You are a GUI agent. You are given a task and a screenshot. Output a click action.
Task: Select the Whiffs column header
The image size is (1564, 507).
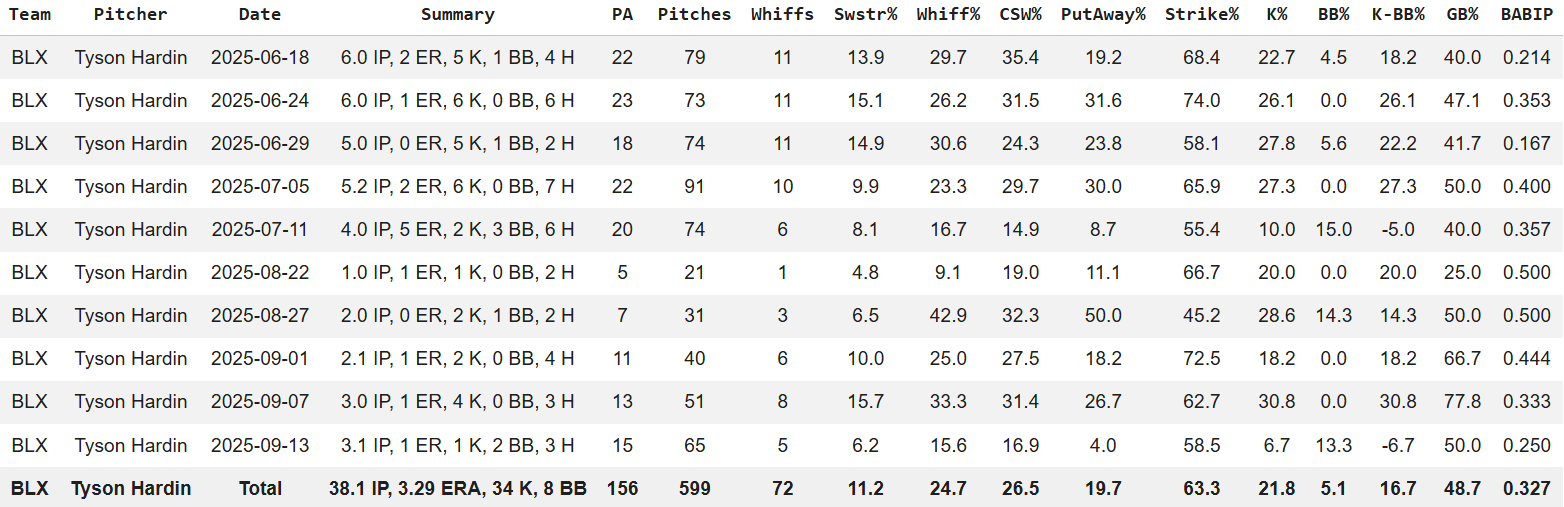782,15
